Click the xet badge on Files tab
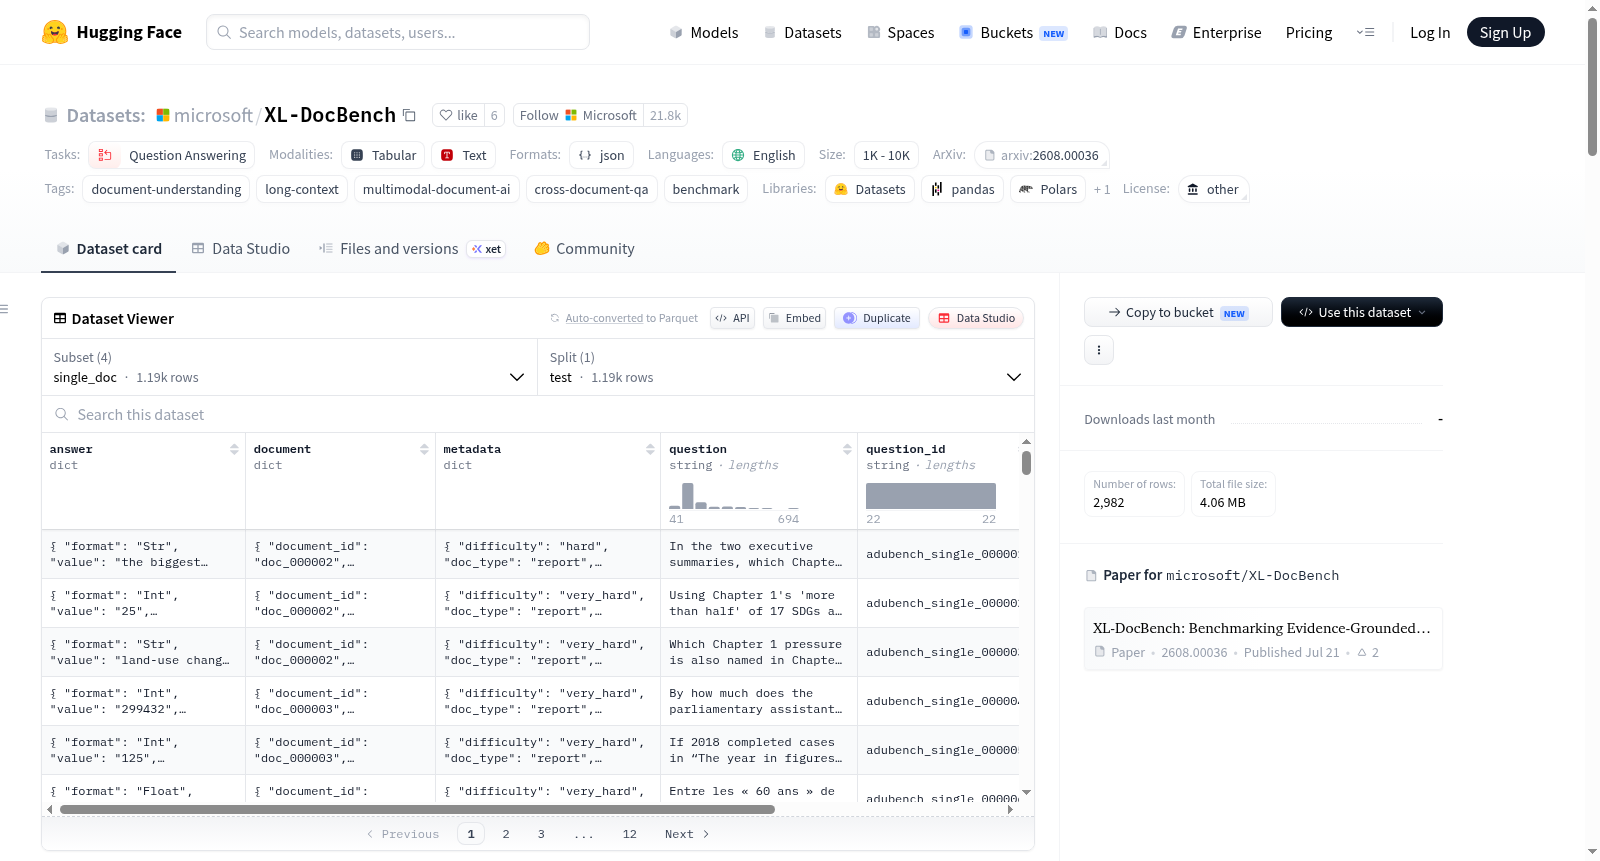Image resolution: width=1600 pixels, height=861 pixels. (486, 249)
